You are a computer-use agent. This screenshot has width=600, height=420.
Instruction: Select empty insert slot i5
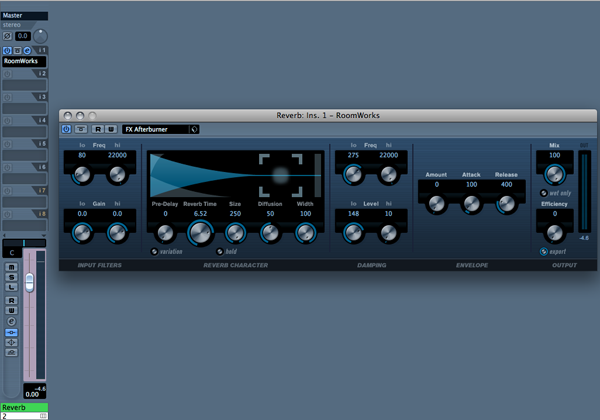click(24, 155)
